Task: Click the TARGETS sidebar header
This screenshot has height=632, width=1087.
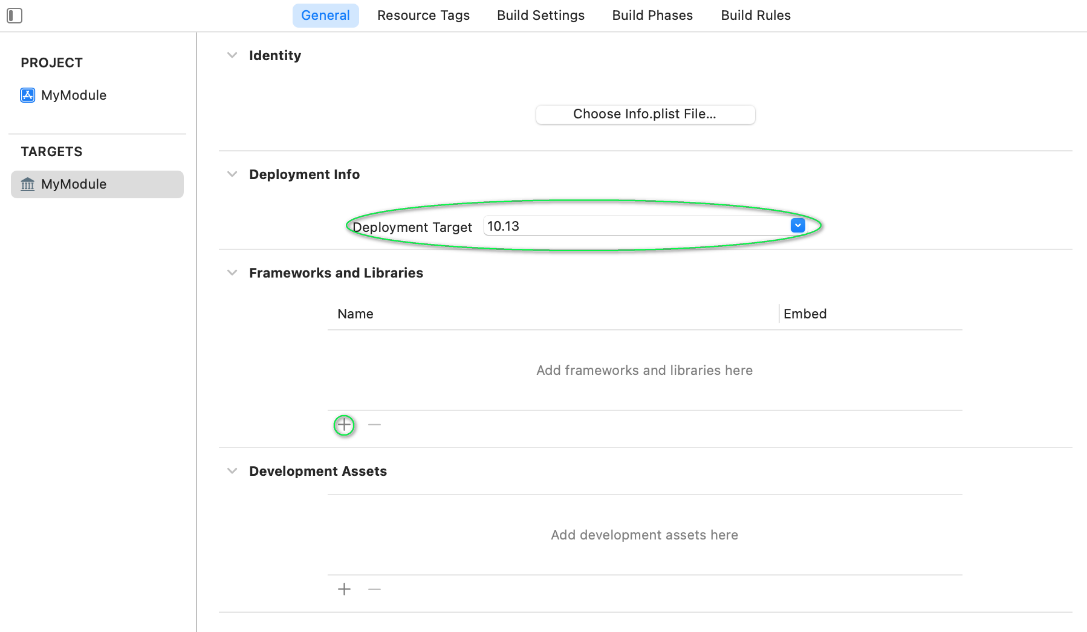Action: point(52,152)
